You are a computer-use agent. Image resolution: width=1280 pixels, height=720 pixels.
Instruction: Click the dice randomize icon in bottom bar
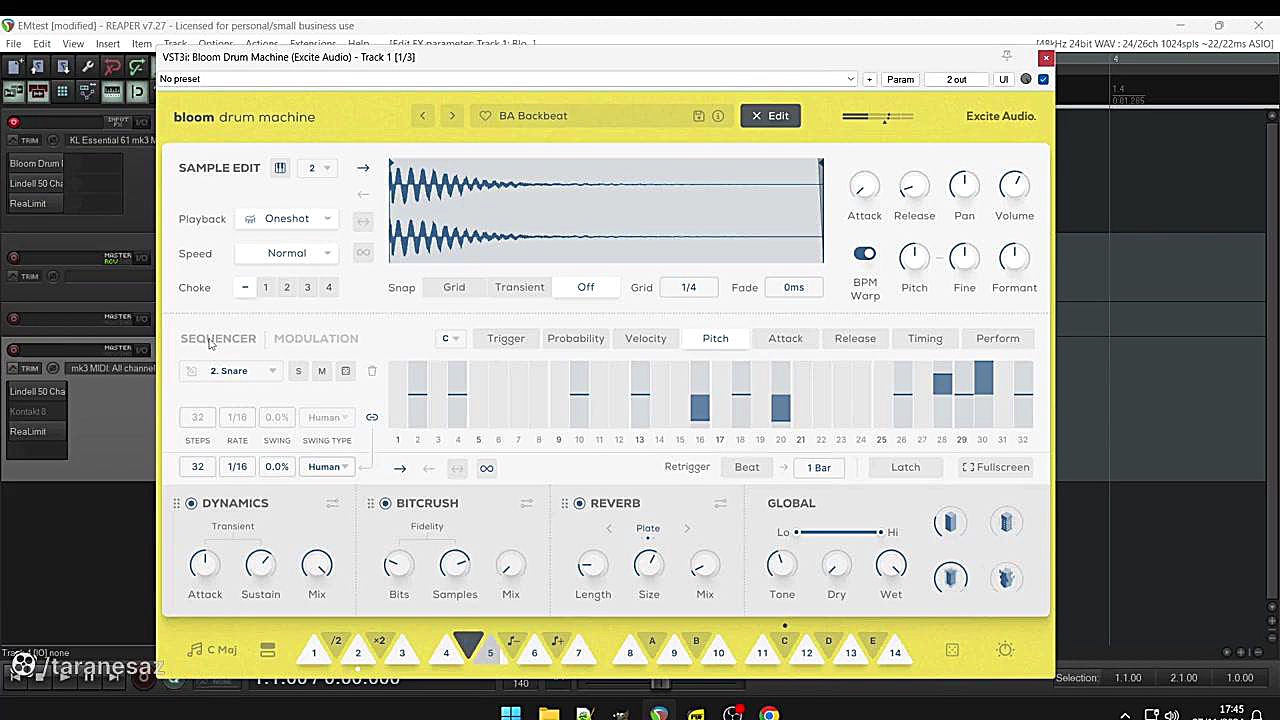[952, 650]
